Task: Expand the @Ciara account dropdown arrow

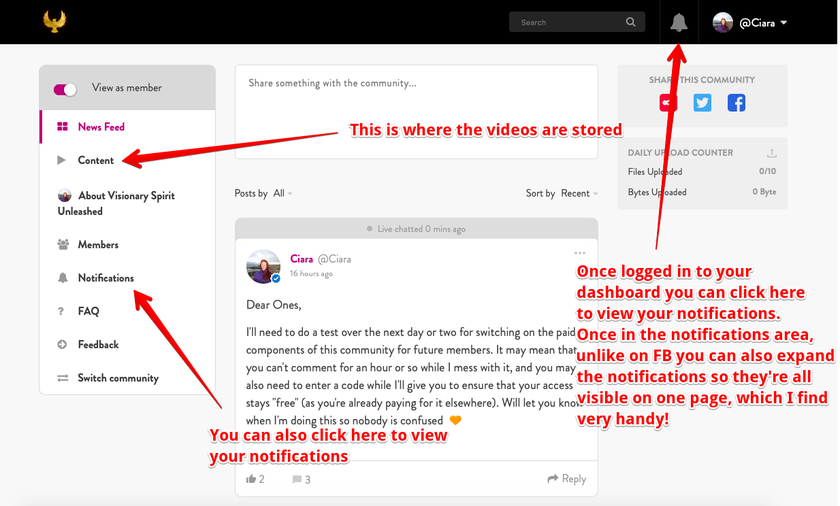Action: [784, 23]
